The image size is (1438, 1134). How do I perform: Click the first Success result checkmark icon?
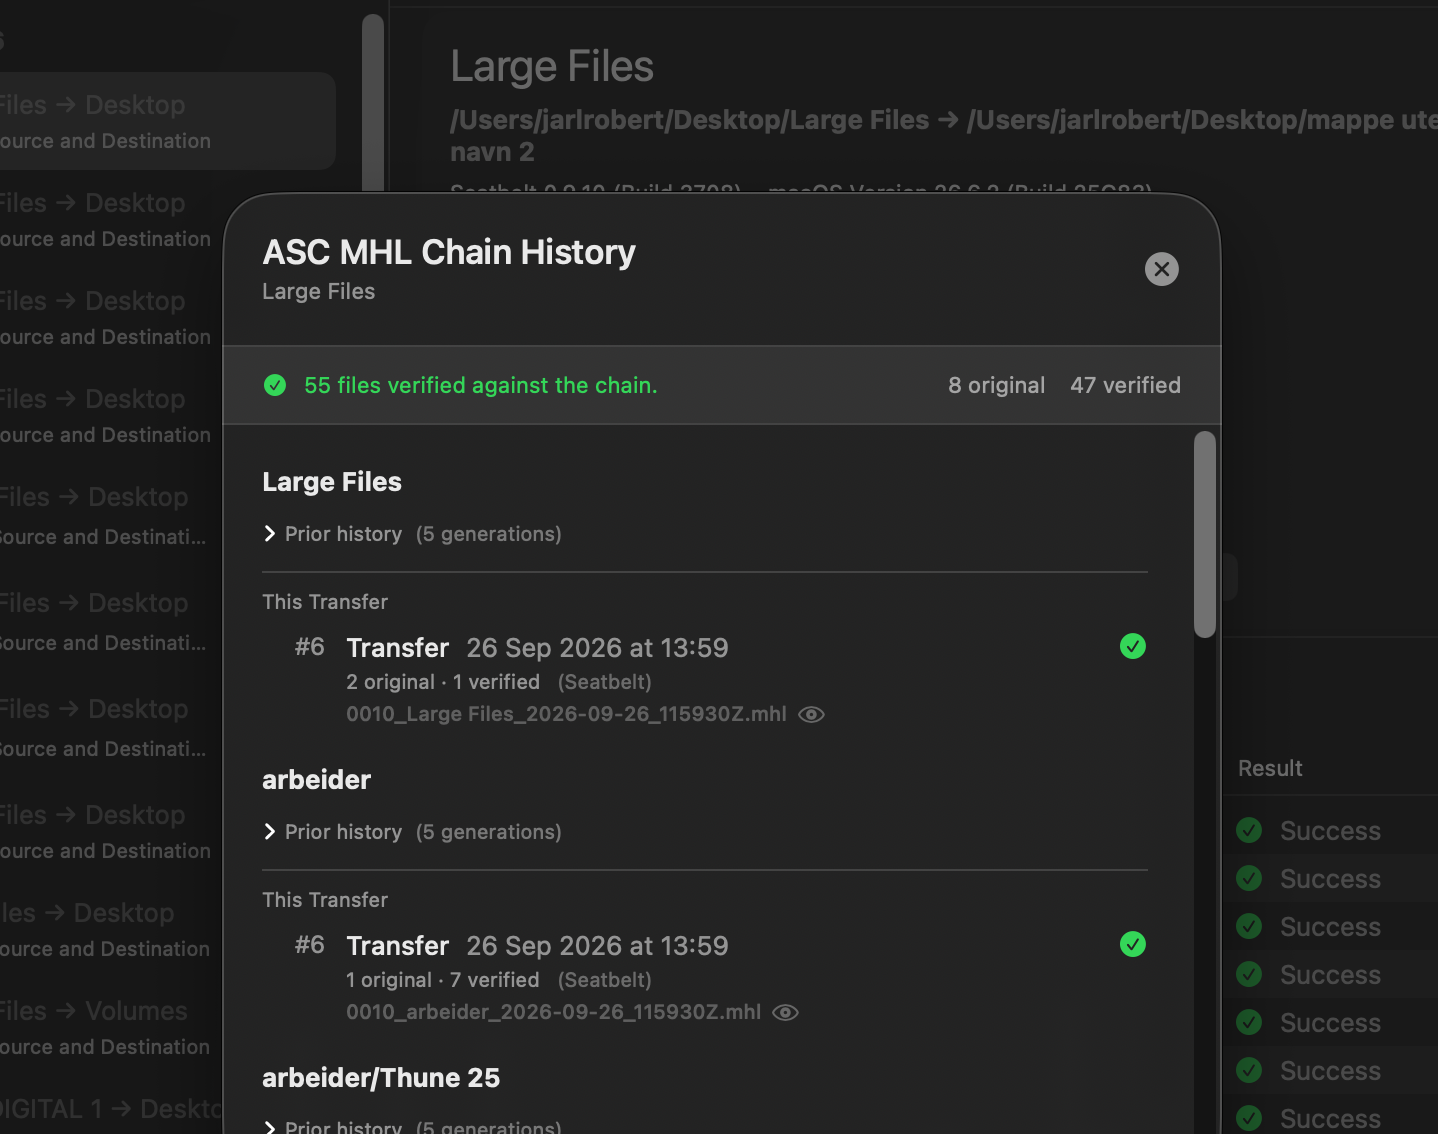1249,830
